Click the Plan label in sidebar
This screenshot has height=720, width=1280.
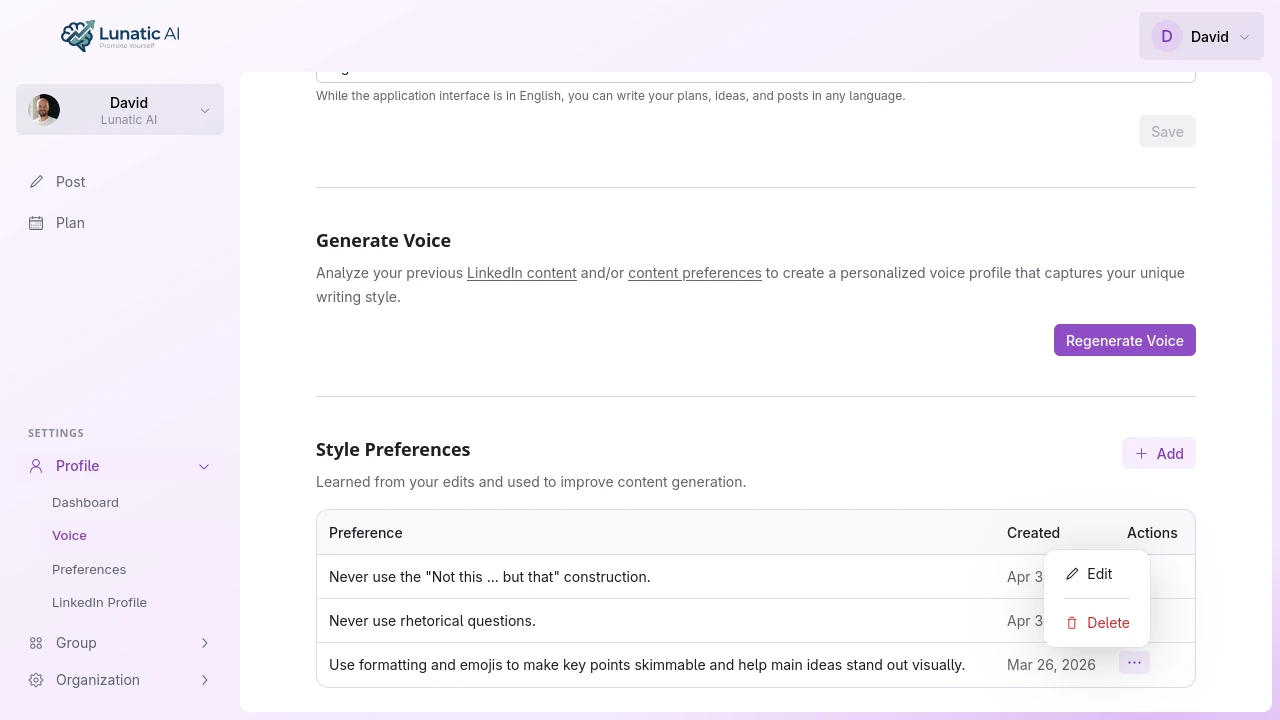point(70,223)
